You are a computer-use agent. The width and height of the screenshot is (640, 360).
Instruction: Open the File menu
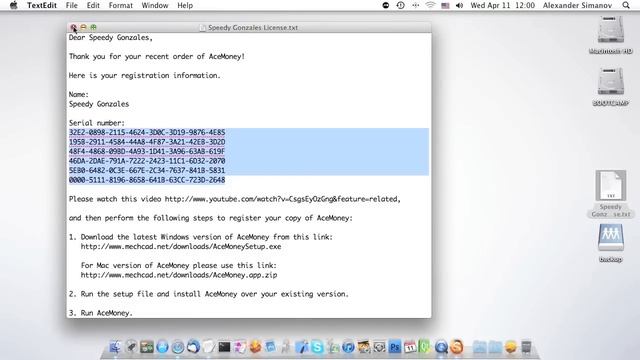click(x=71, y=5)
